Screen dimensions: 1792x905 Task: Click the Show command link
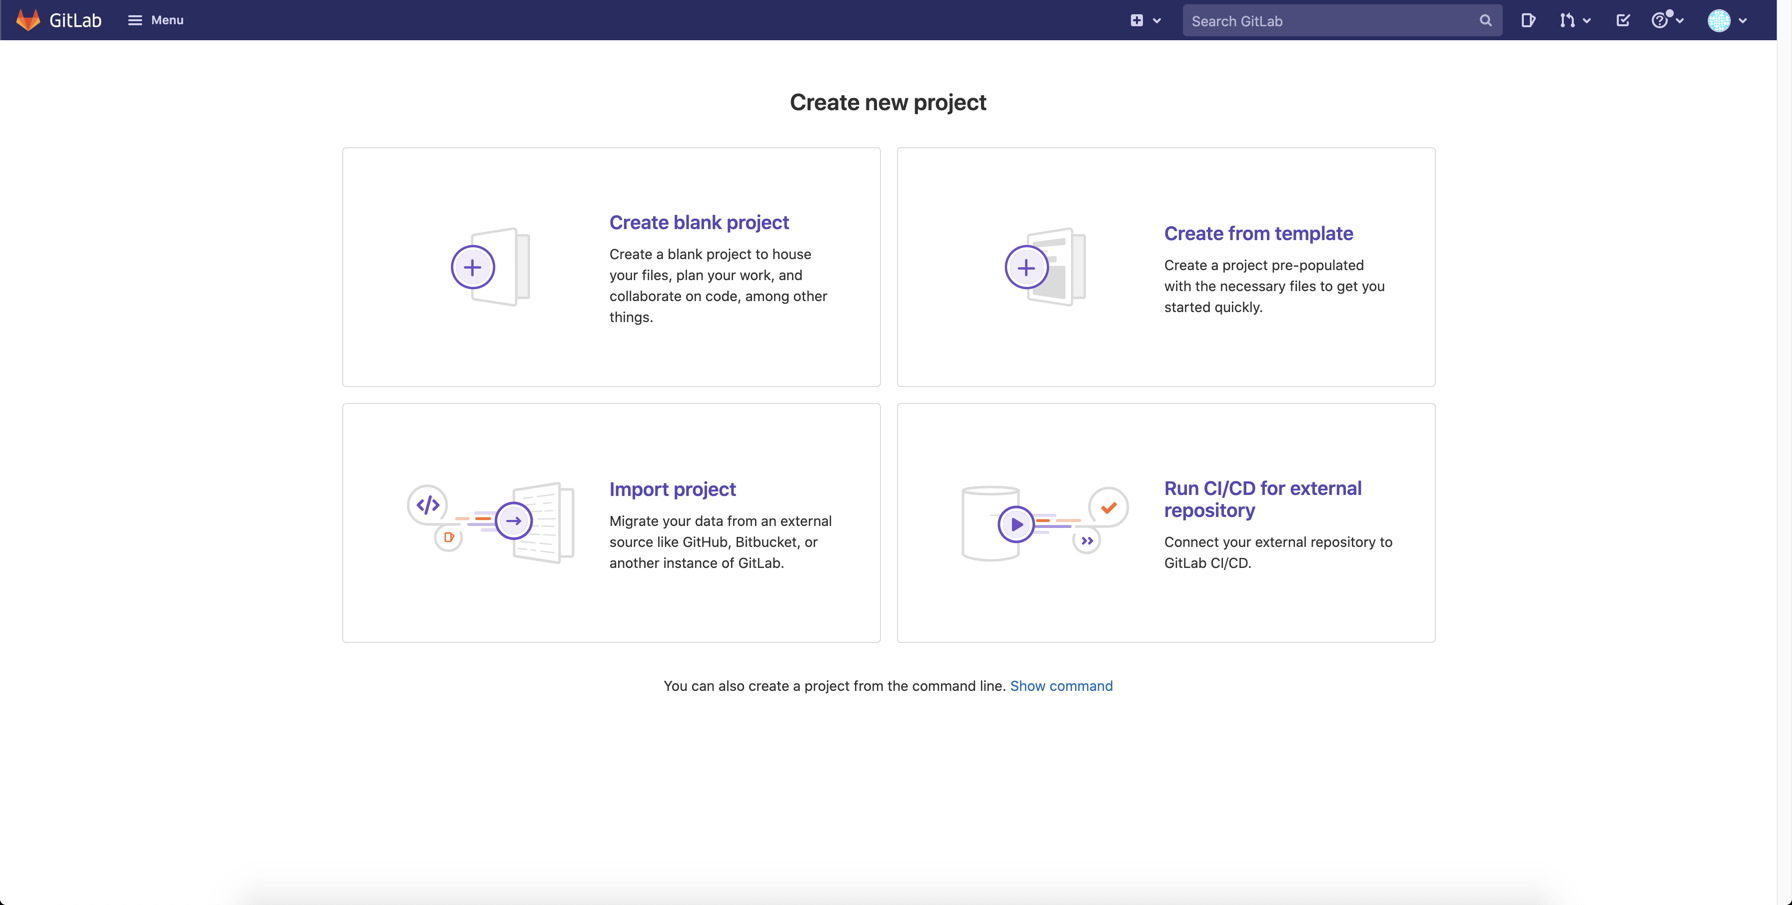coord(1061,686)
